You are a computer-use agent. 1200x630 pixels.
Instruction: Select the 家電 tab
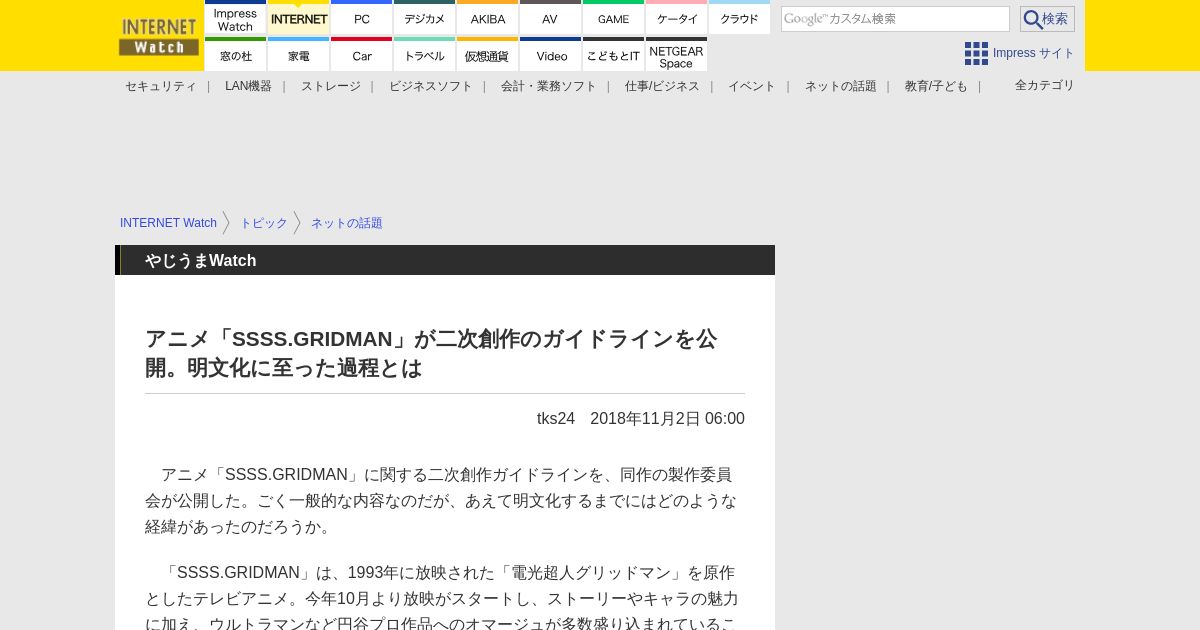click(x=299, y=55)
